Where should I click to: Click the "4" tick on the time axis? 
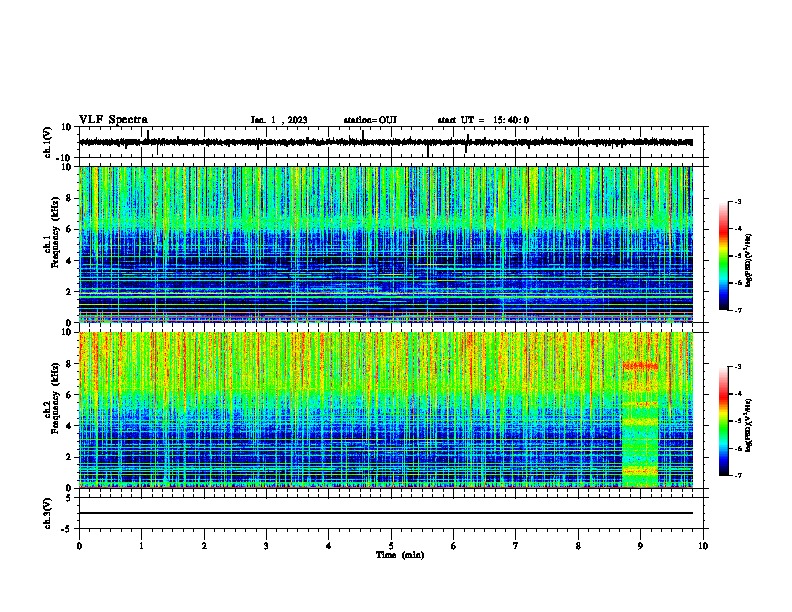click(x=329, y=546)
